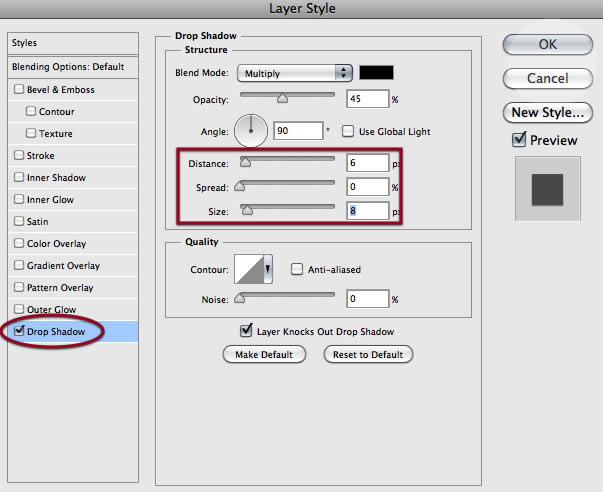Click the Opacity slider handle
This screenshot has width=603, height=492.
point(282,98)
